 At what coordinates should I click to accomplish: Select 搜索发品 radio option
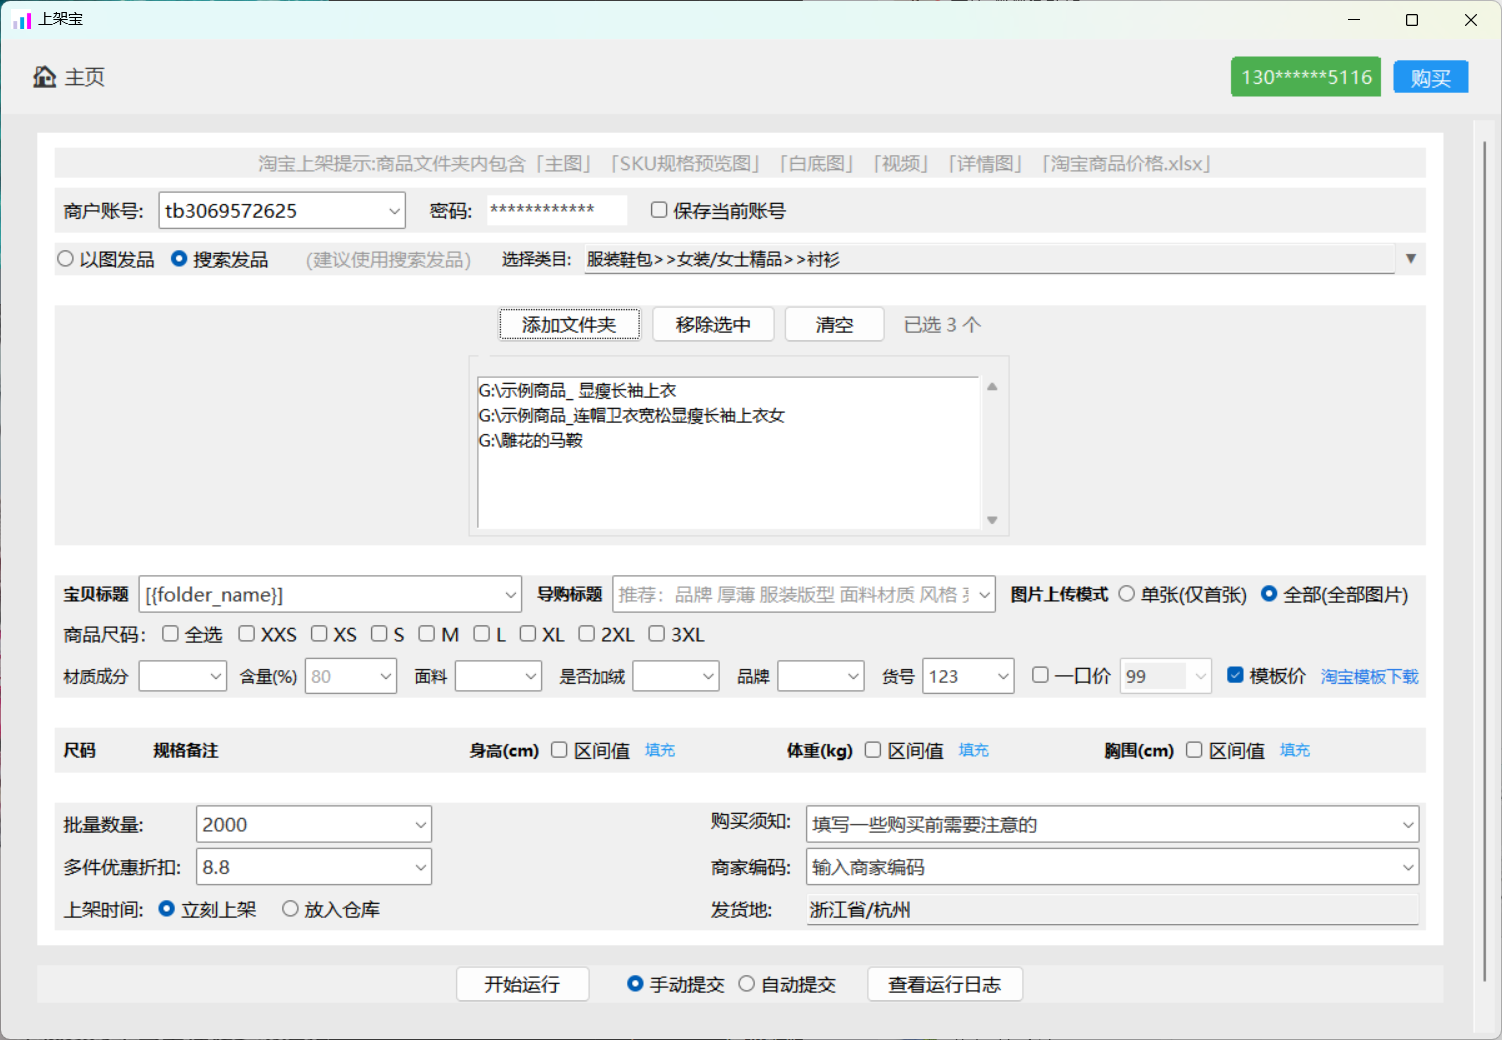179,259
